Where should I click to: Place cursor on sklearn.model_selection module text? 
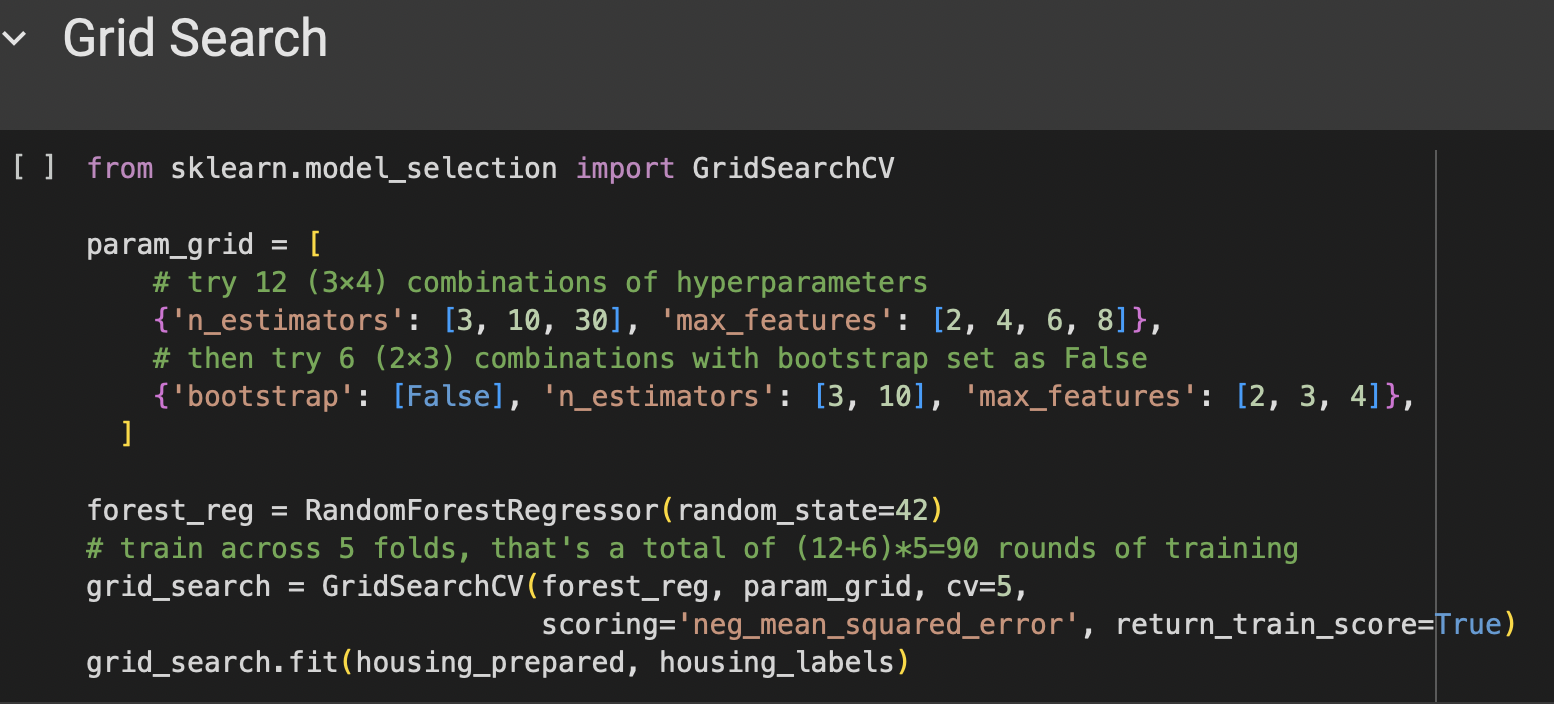[x=363, y=168]
